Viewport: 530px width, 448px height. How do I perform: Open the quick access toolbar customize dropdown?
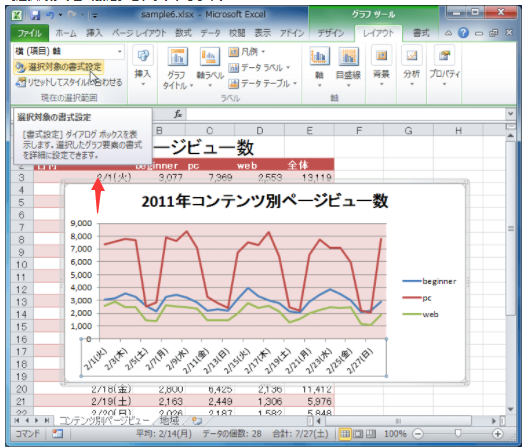point(95,15)
